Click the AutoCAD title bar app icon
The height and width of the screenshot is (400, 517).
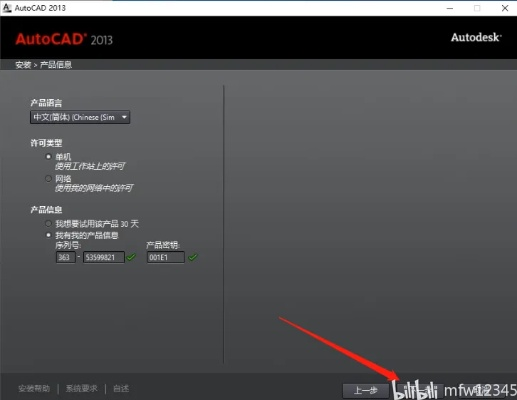click(x=7, y=8)
